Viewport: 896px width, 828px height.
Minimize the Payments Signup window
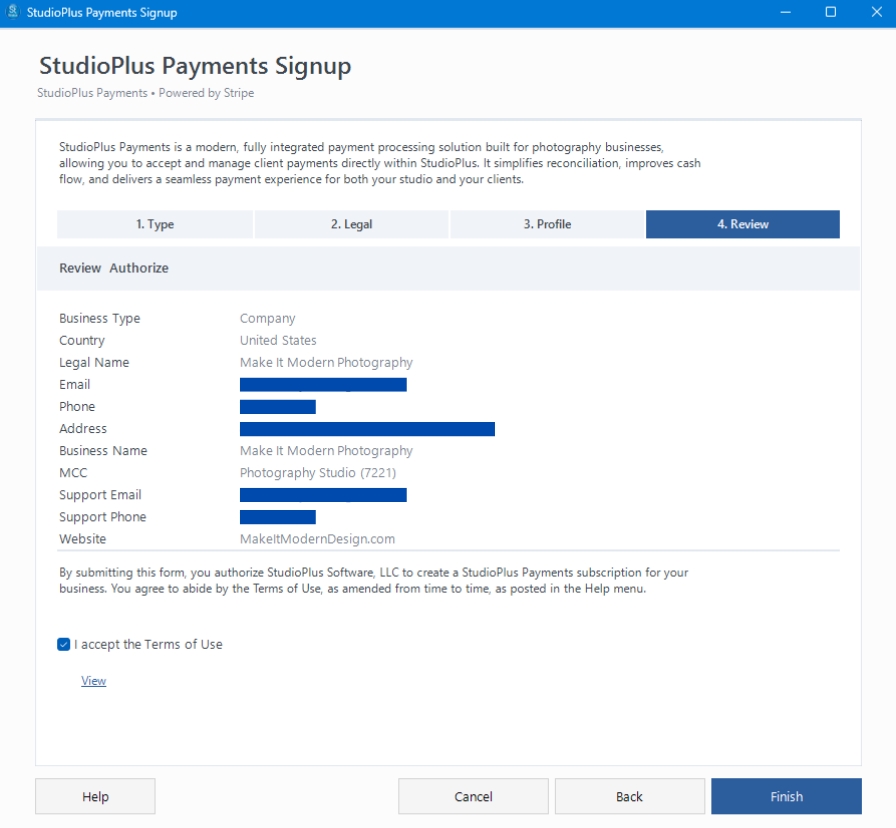click(x=786, y=13)
